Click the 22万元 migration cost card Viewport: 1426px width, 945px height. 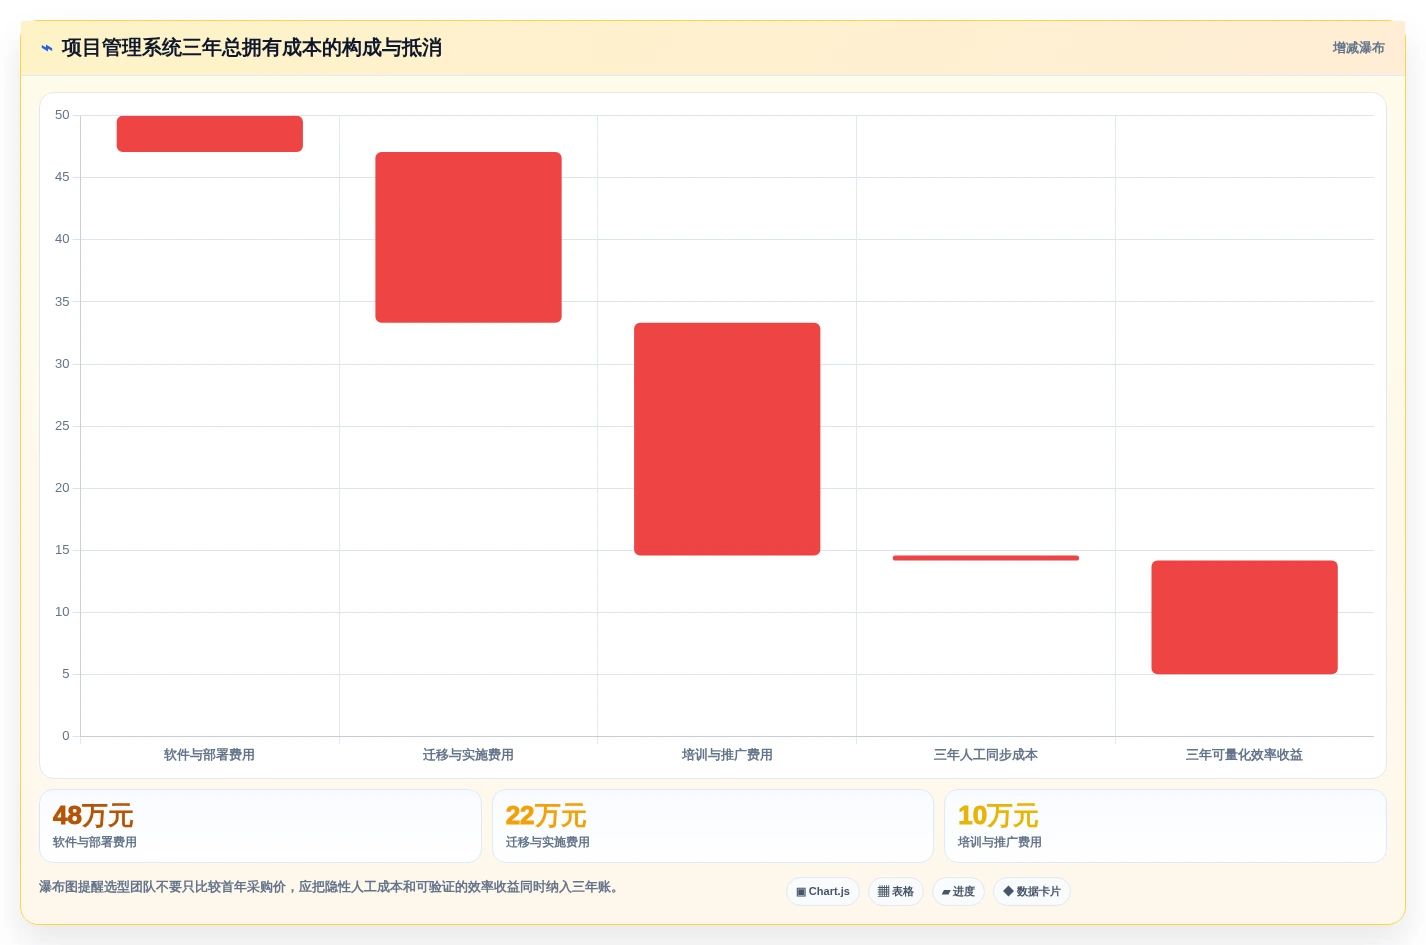(712, 826)
